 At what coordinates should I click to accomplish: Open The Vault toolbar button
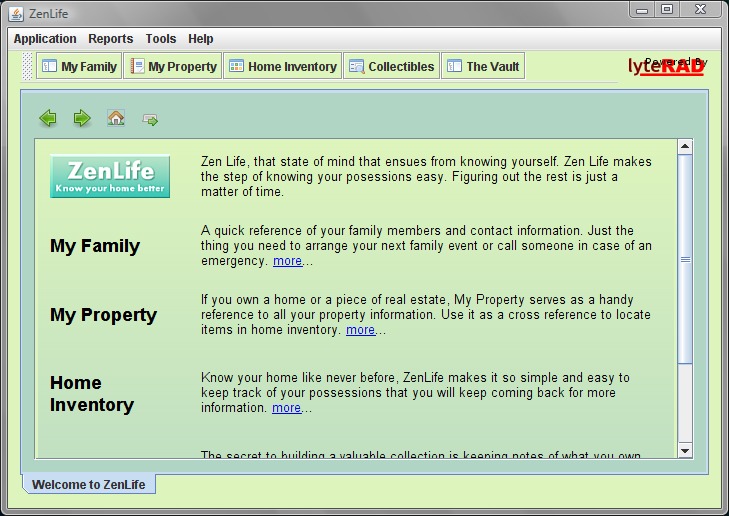click(x=483, y=67)
